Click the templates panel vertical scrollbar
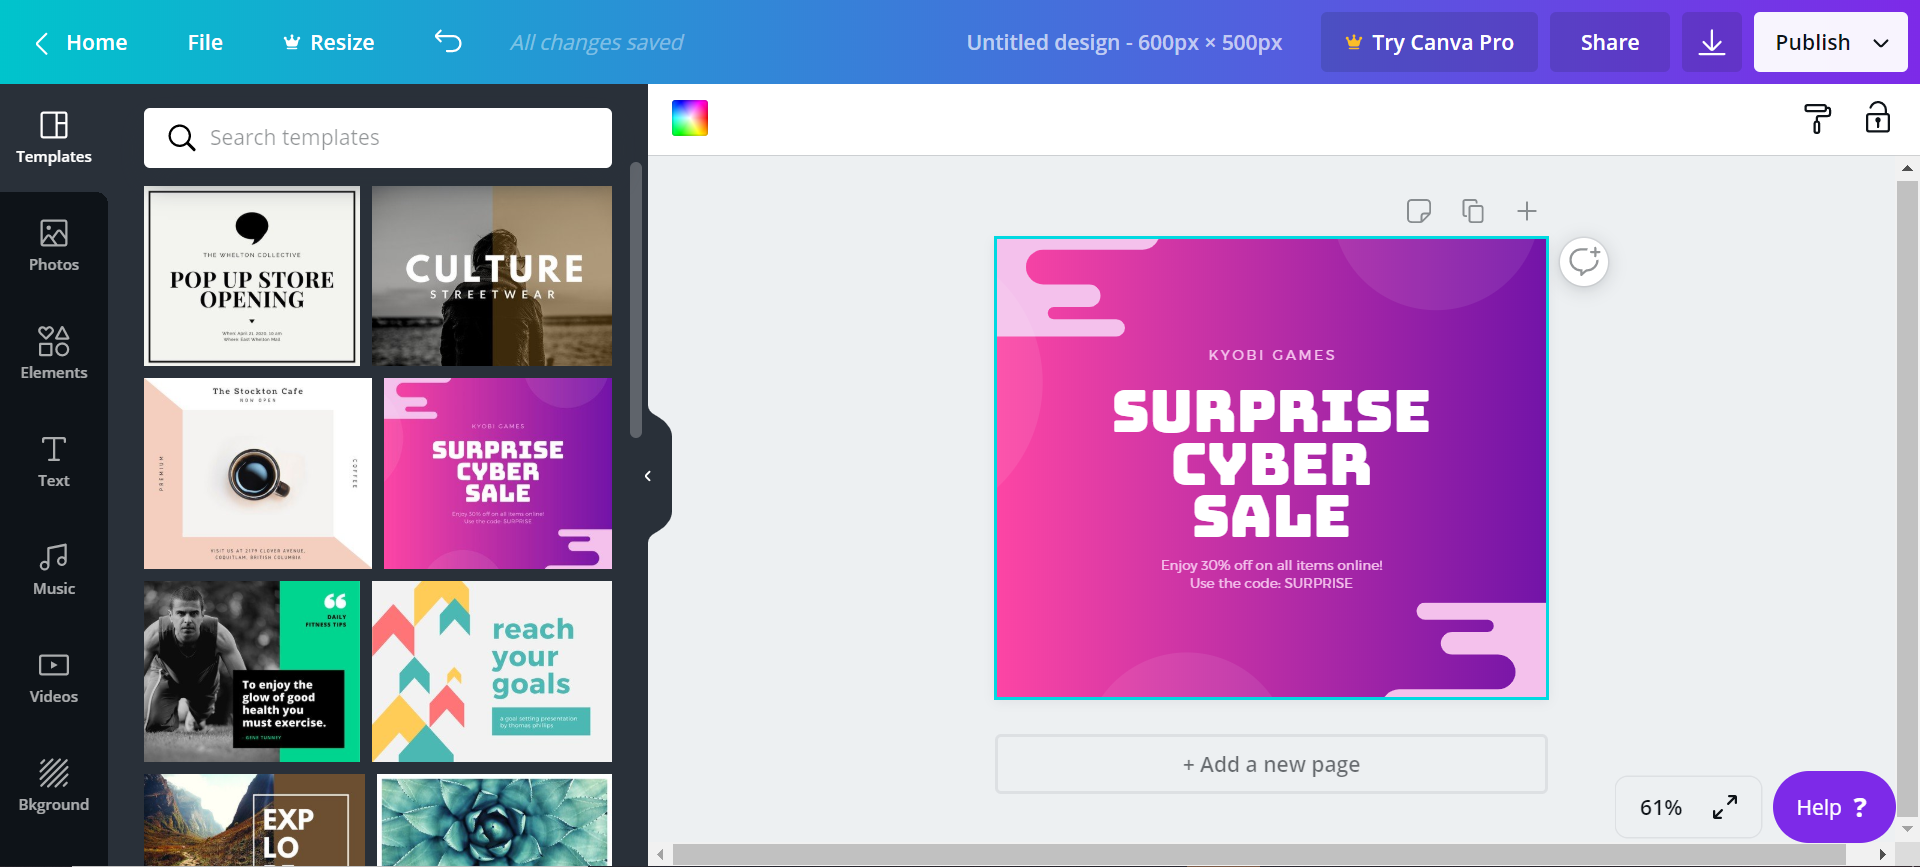This screenshot has width=1920, height=867. pos(636,300)
